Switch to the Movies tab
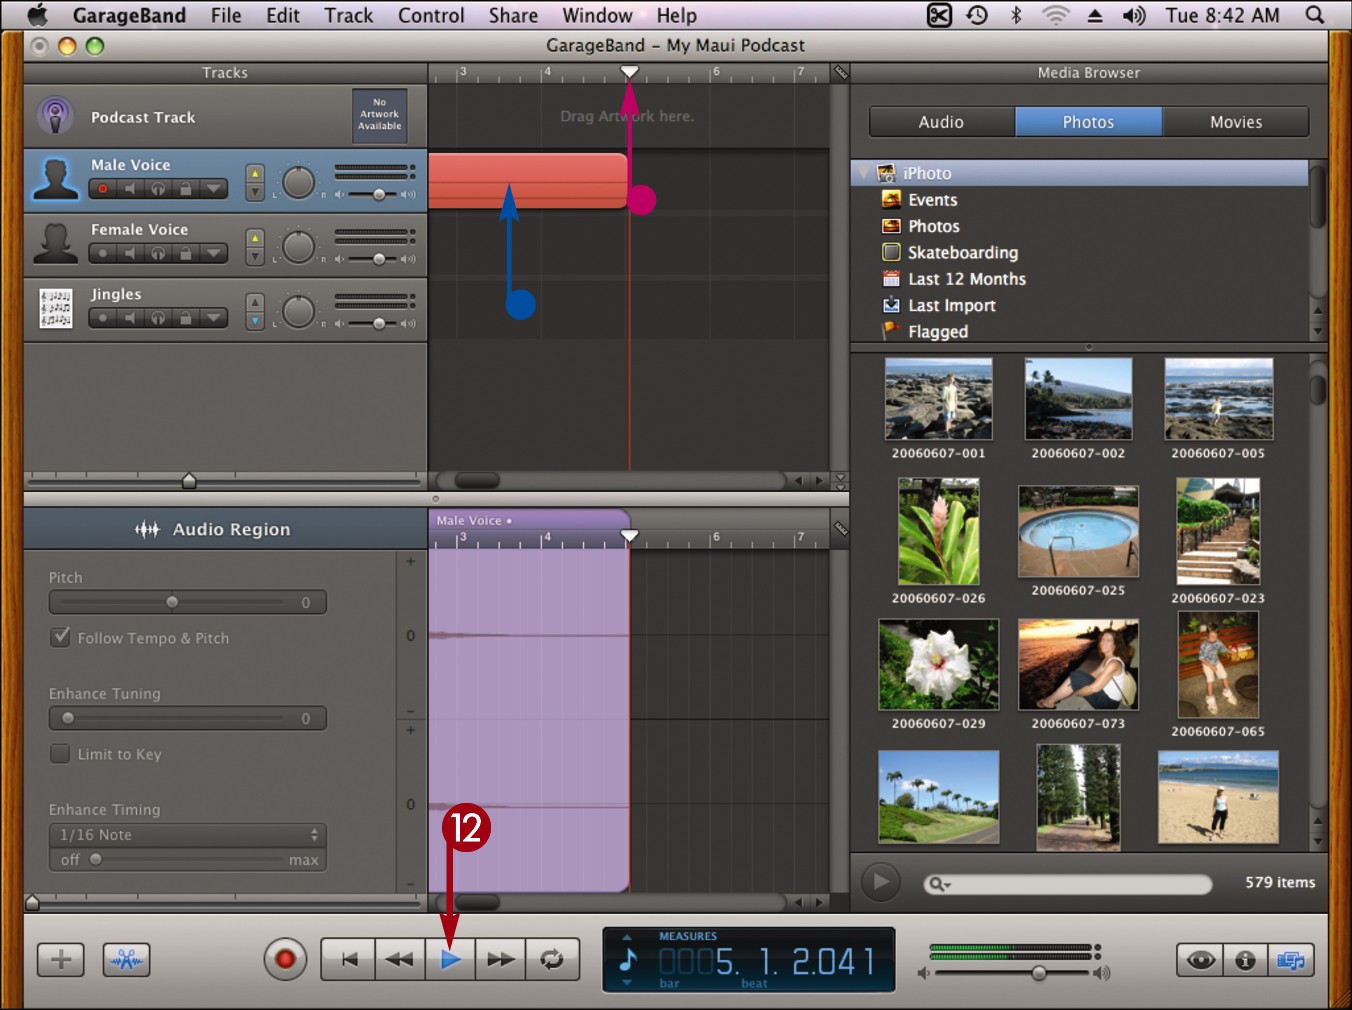 point(1236,122)
